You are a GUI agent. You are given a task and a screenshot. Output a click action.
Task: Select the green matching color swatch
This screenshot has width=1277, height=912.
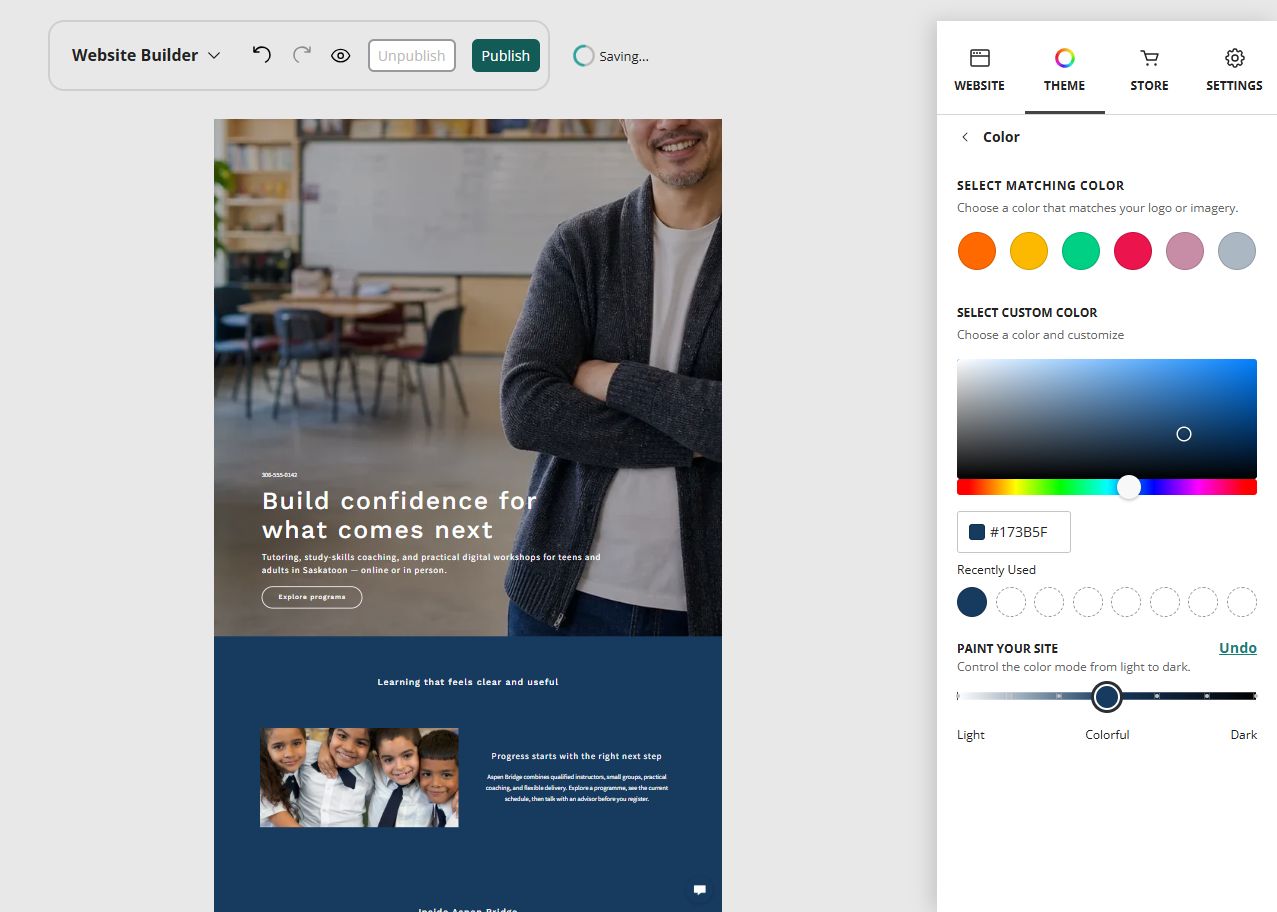[x=1081, y=251]
